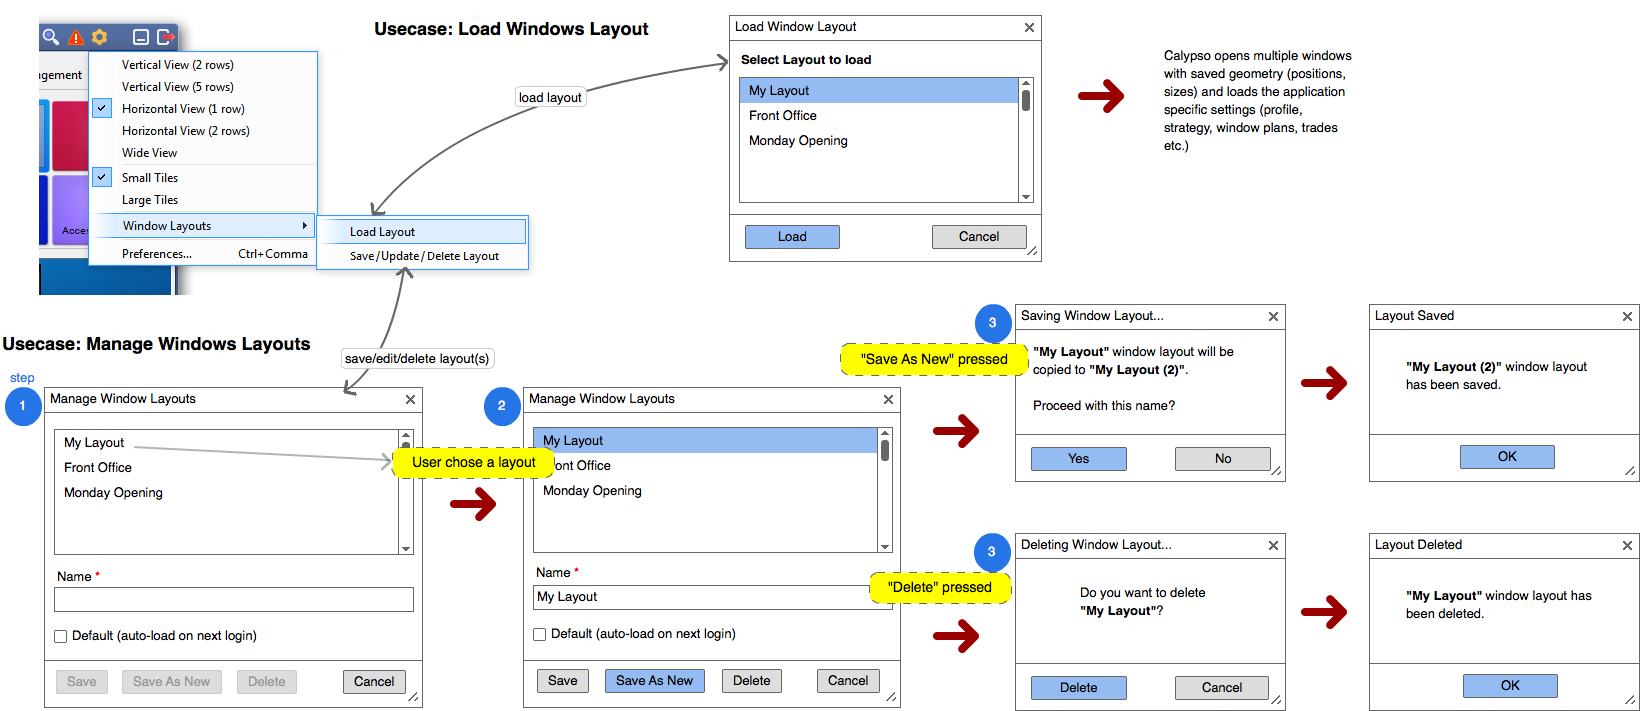Click the Name field containing My Layout
The image size is (1640, 711).
(x=700, y=597)
